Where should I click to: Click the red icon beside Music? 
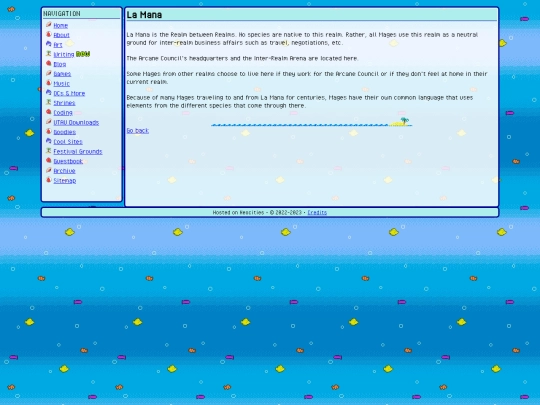point(49,83)
